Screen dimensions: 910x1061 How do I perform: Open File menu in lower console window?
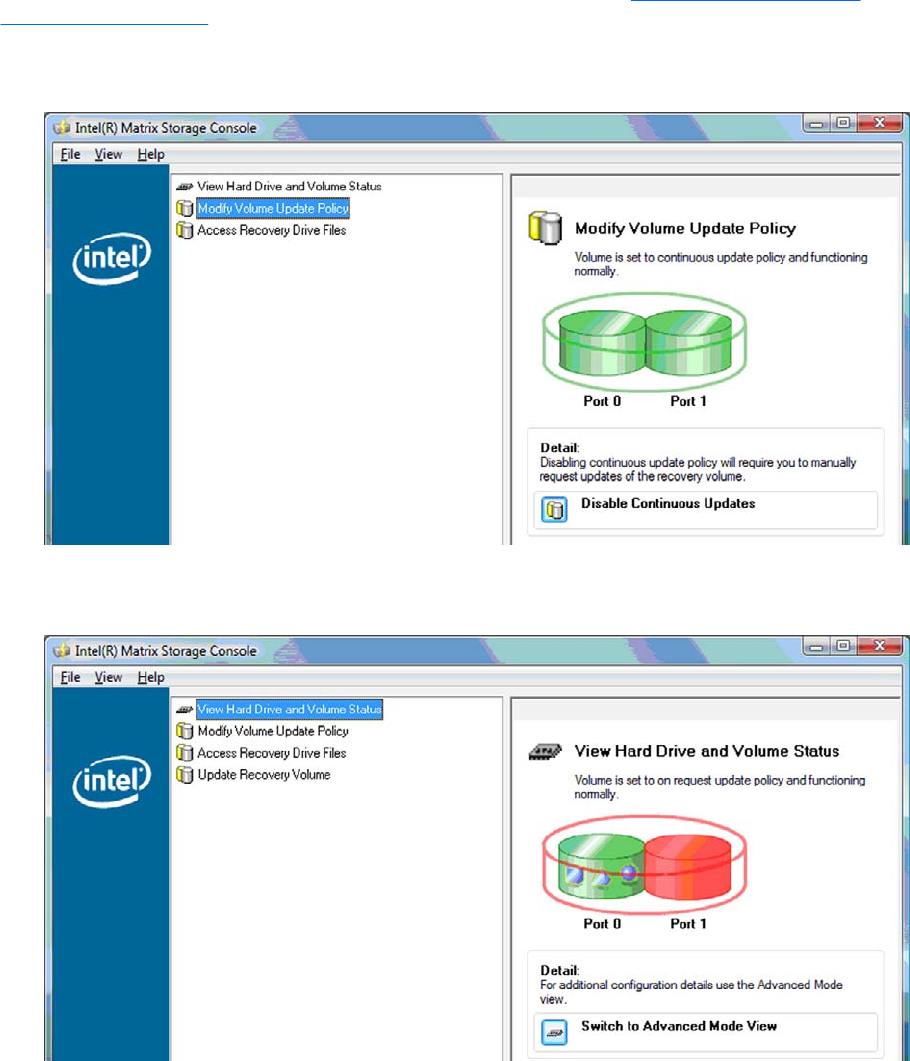point(70,677)
